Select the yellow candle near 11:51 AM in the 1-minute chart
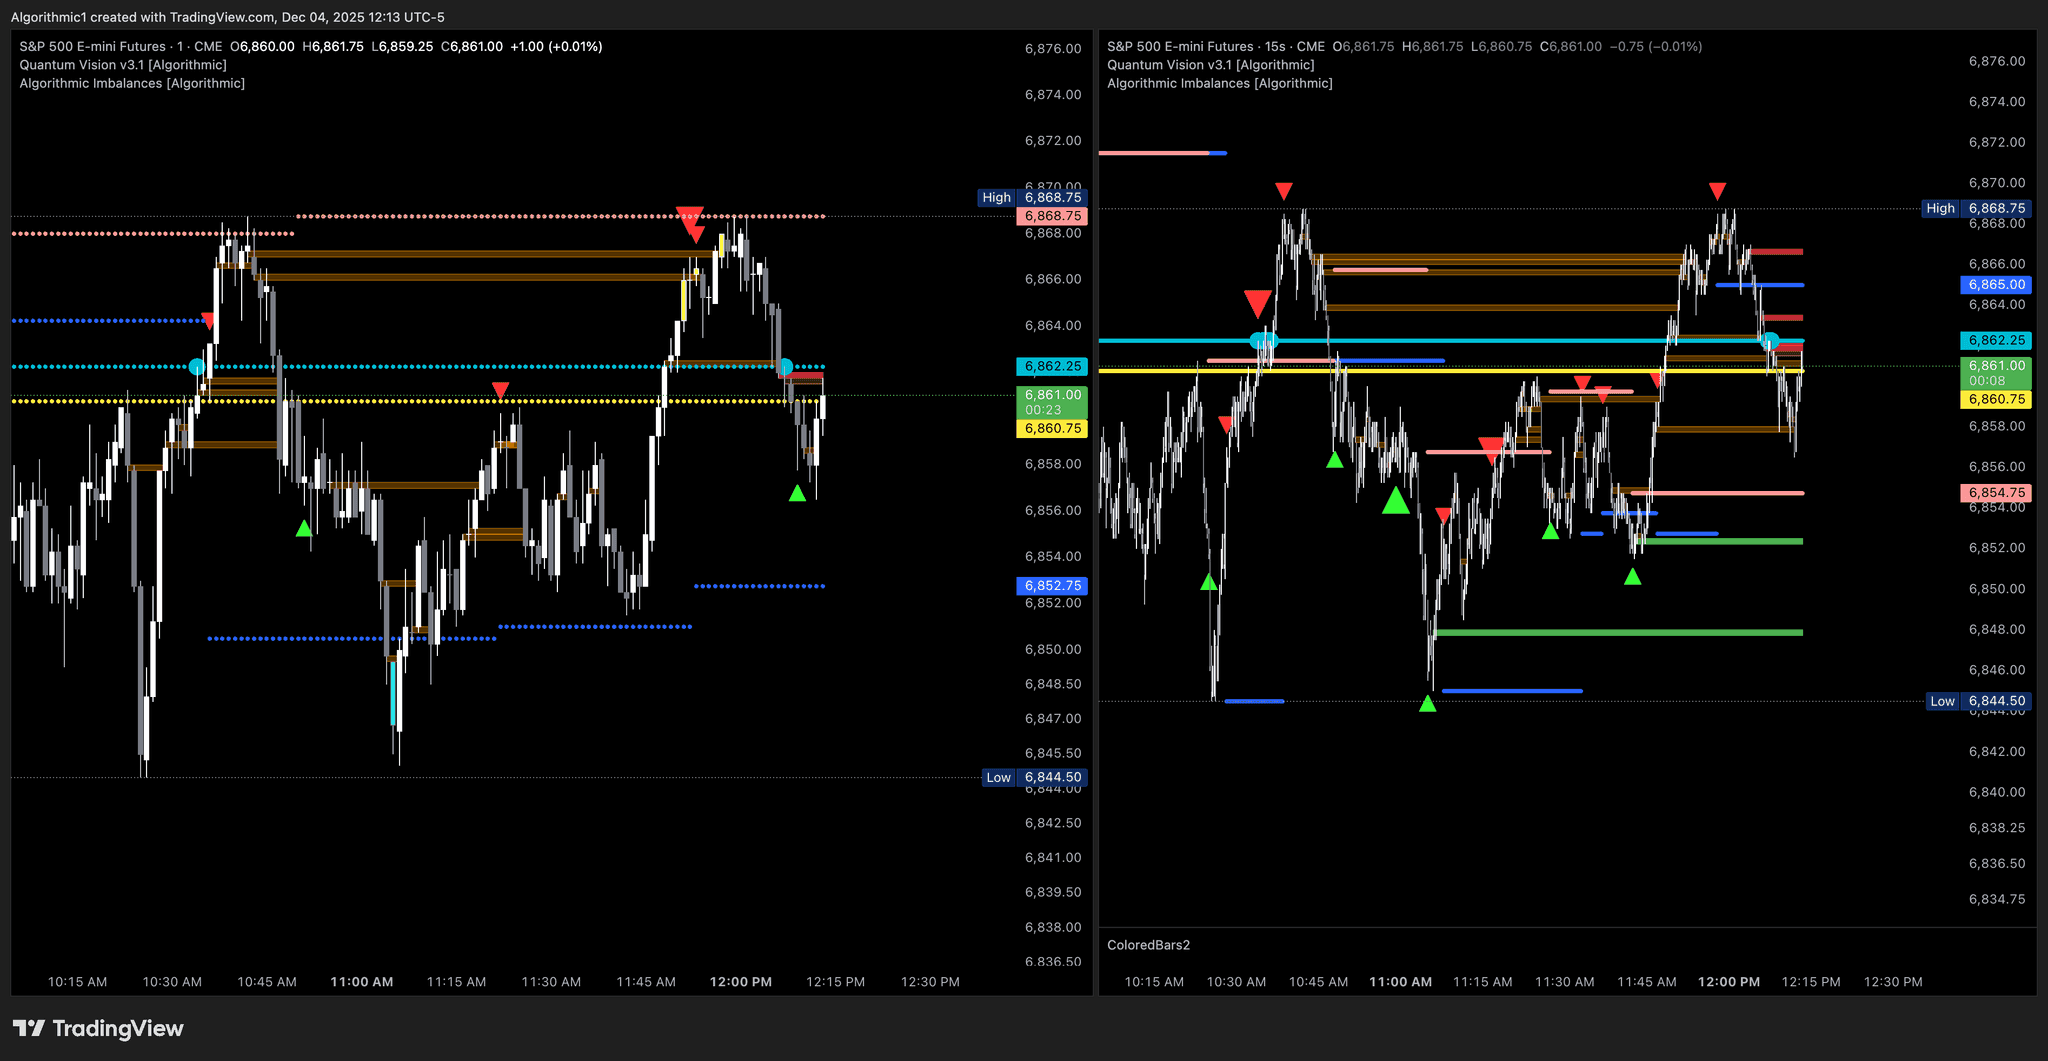The image size is (2048, 1061). click(684, 300)
